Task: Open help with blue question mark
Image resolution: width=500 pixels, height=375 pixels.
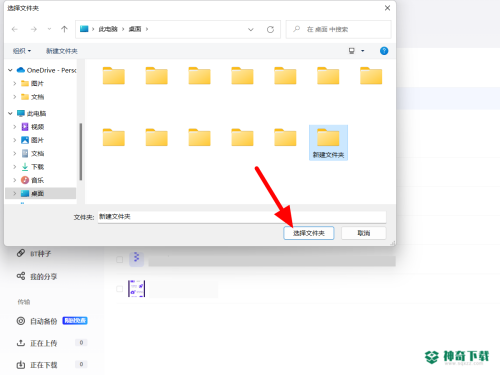Action: coord(384,51)
